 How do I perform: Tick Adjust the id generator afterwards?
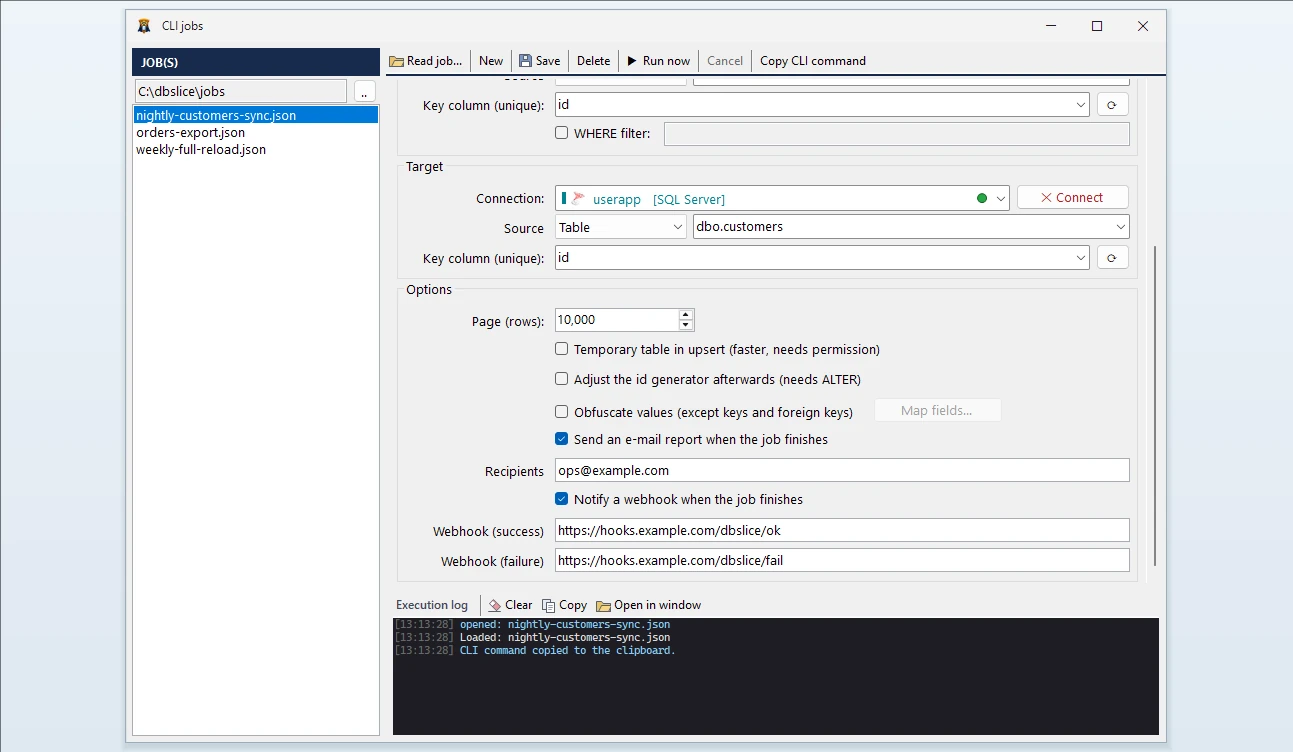point(562,380)
